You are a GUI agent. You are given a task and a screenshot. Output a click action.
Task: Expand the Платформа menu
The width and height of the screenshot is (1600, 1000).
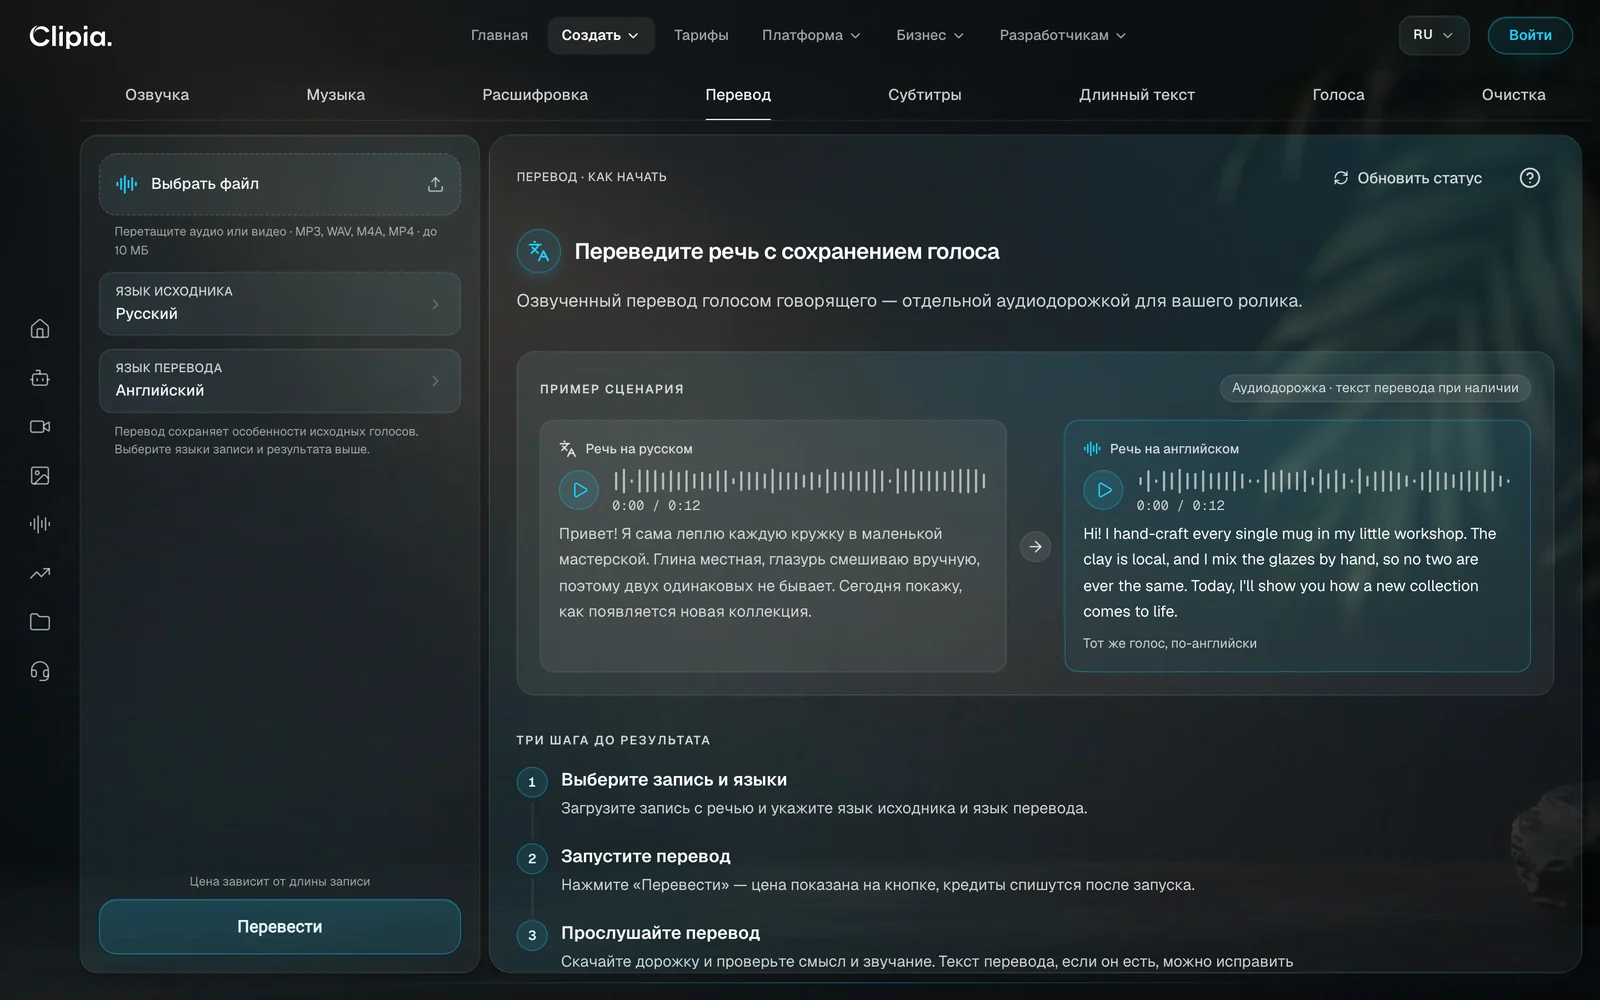click(x=811, y=35)
